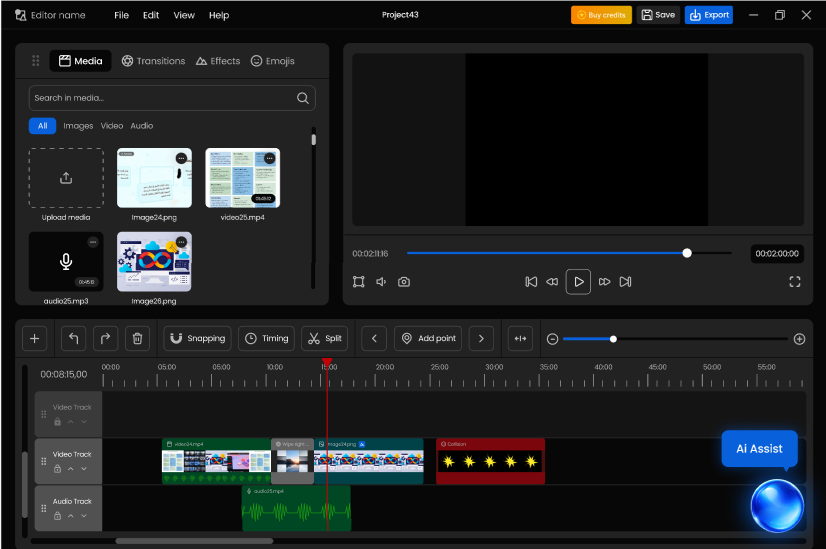Skip to the start of preview

click(x=531, y=282)
